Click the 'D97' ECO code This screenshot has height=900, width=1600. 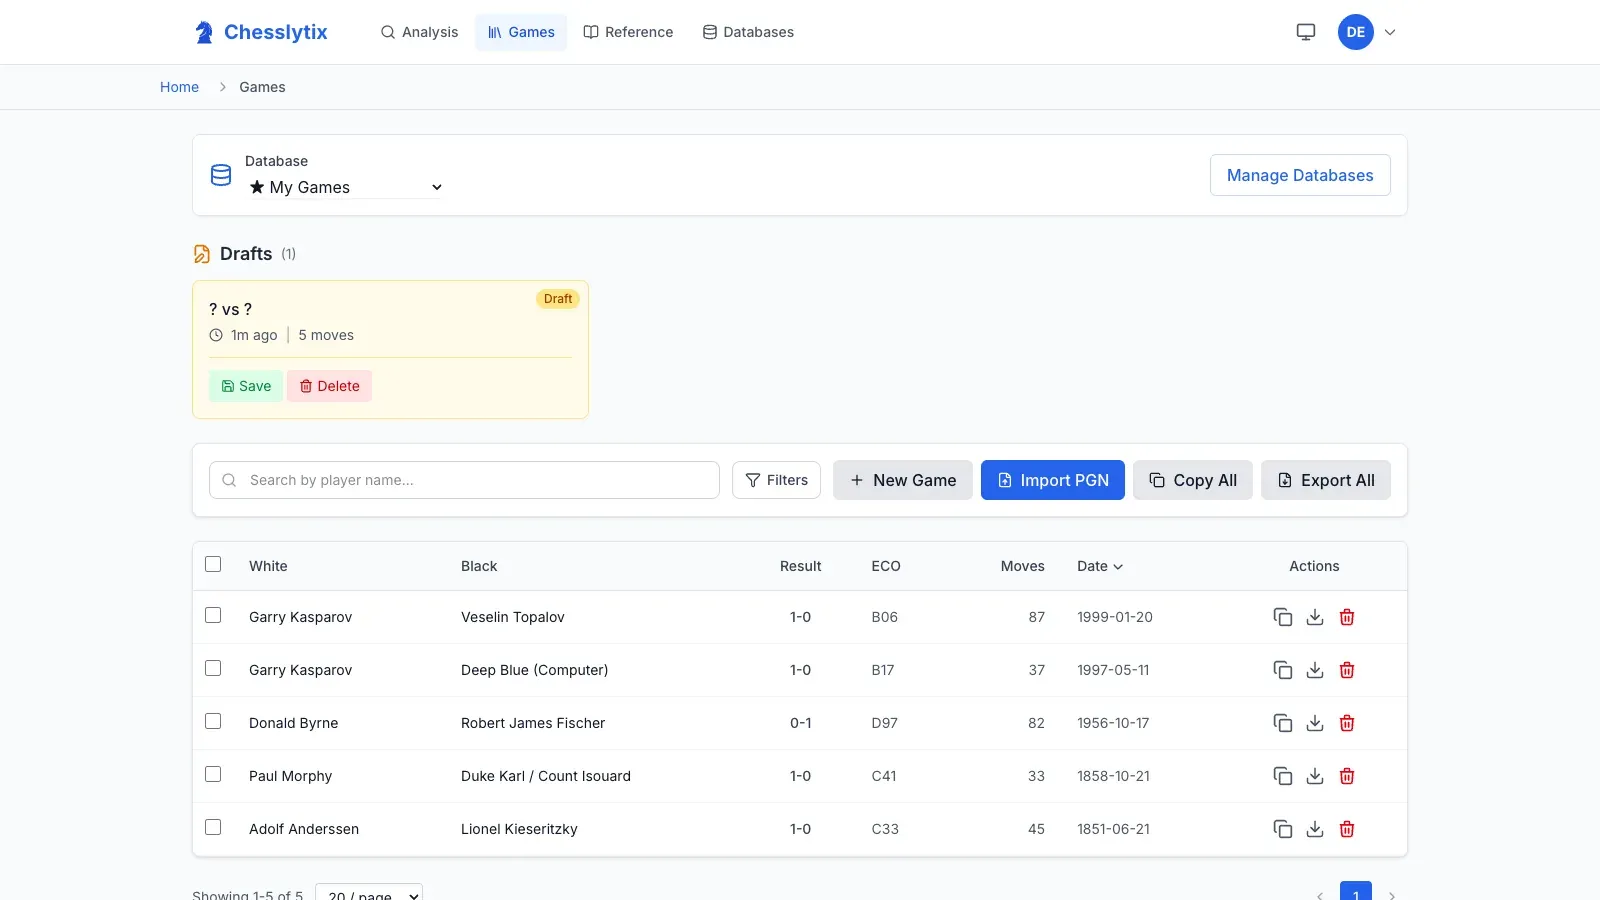[885, 723]
